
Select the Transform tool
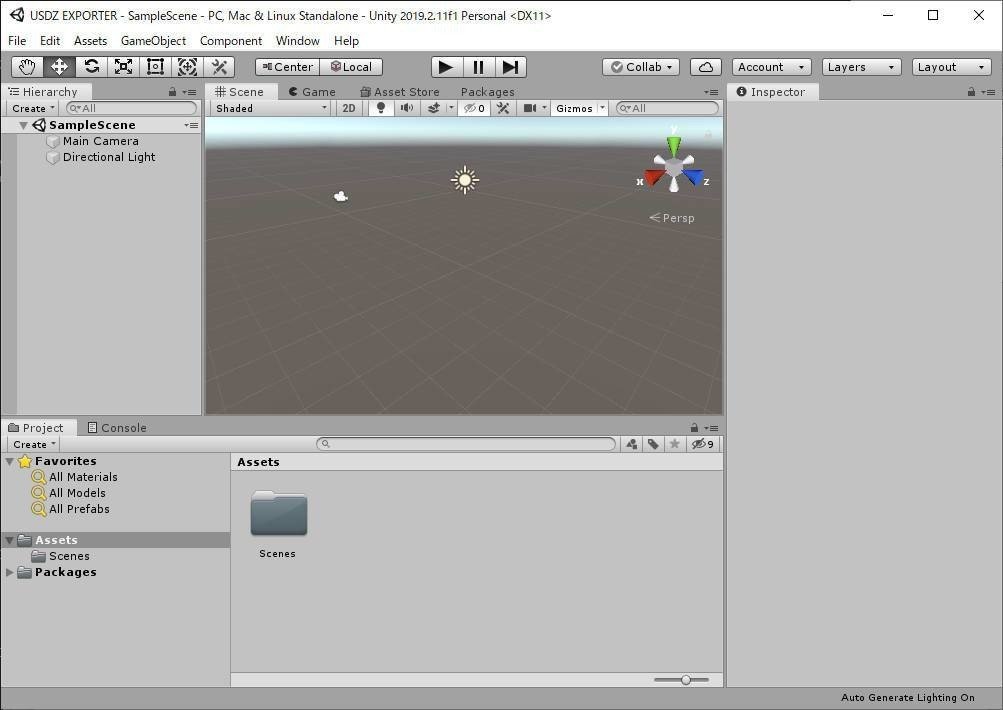187,67
